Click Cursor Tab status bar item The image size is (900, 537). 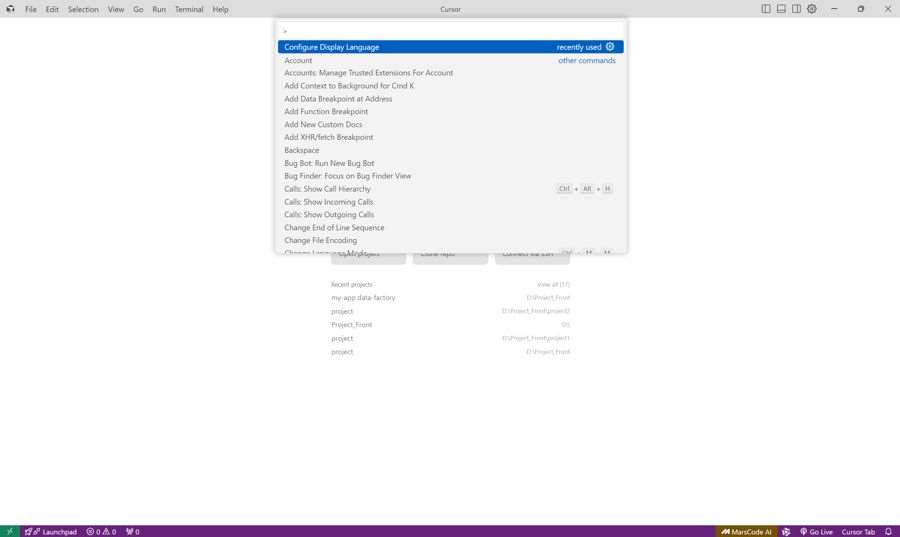pyautogui.click(x=858, y=531)
